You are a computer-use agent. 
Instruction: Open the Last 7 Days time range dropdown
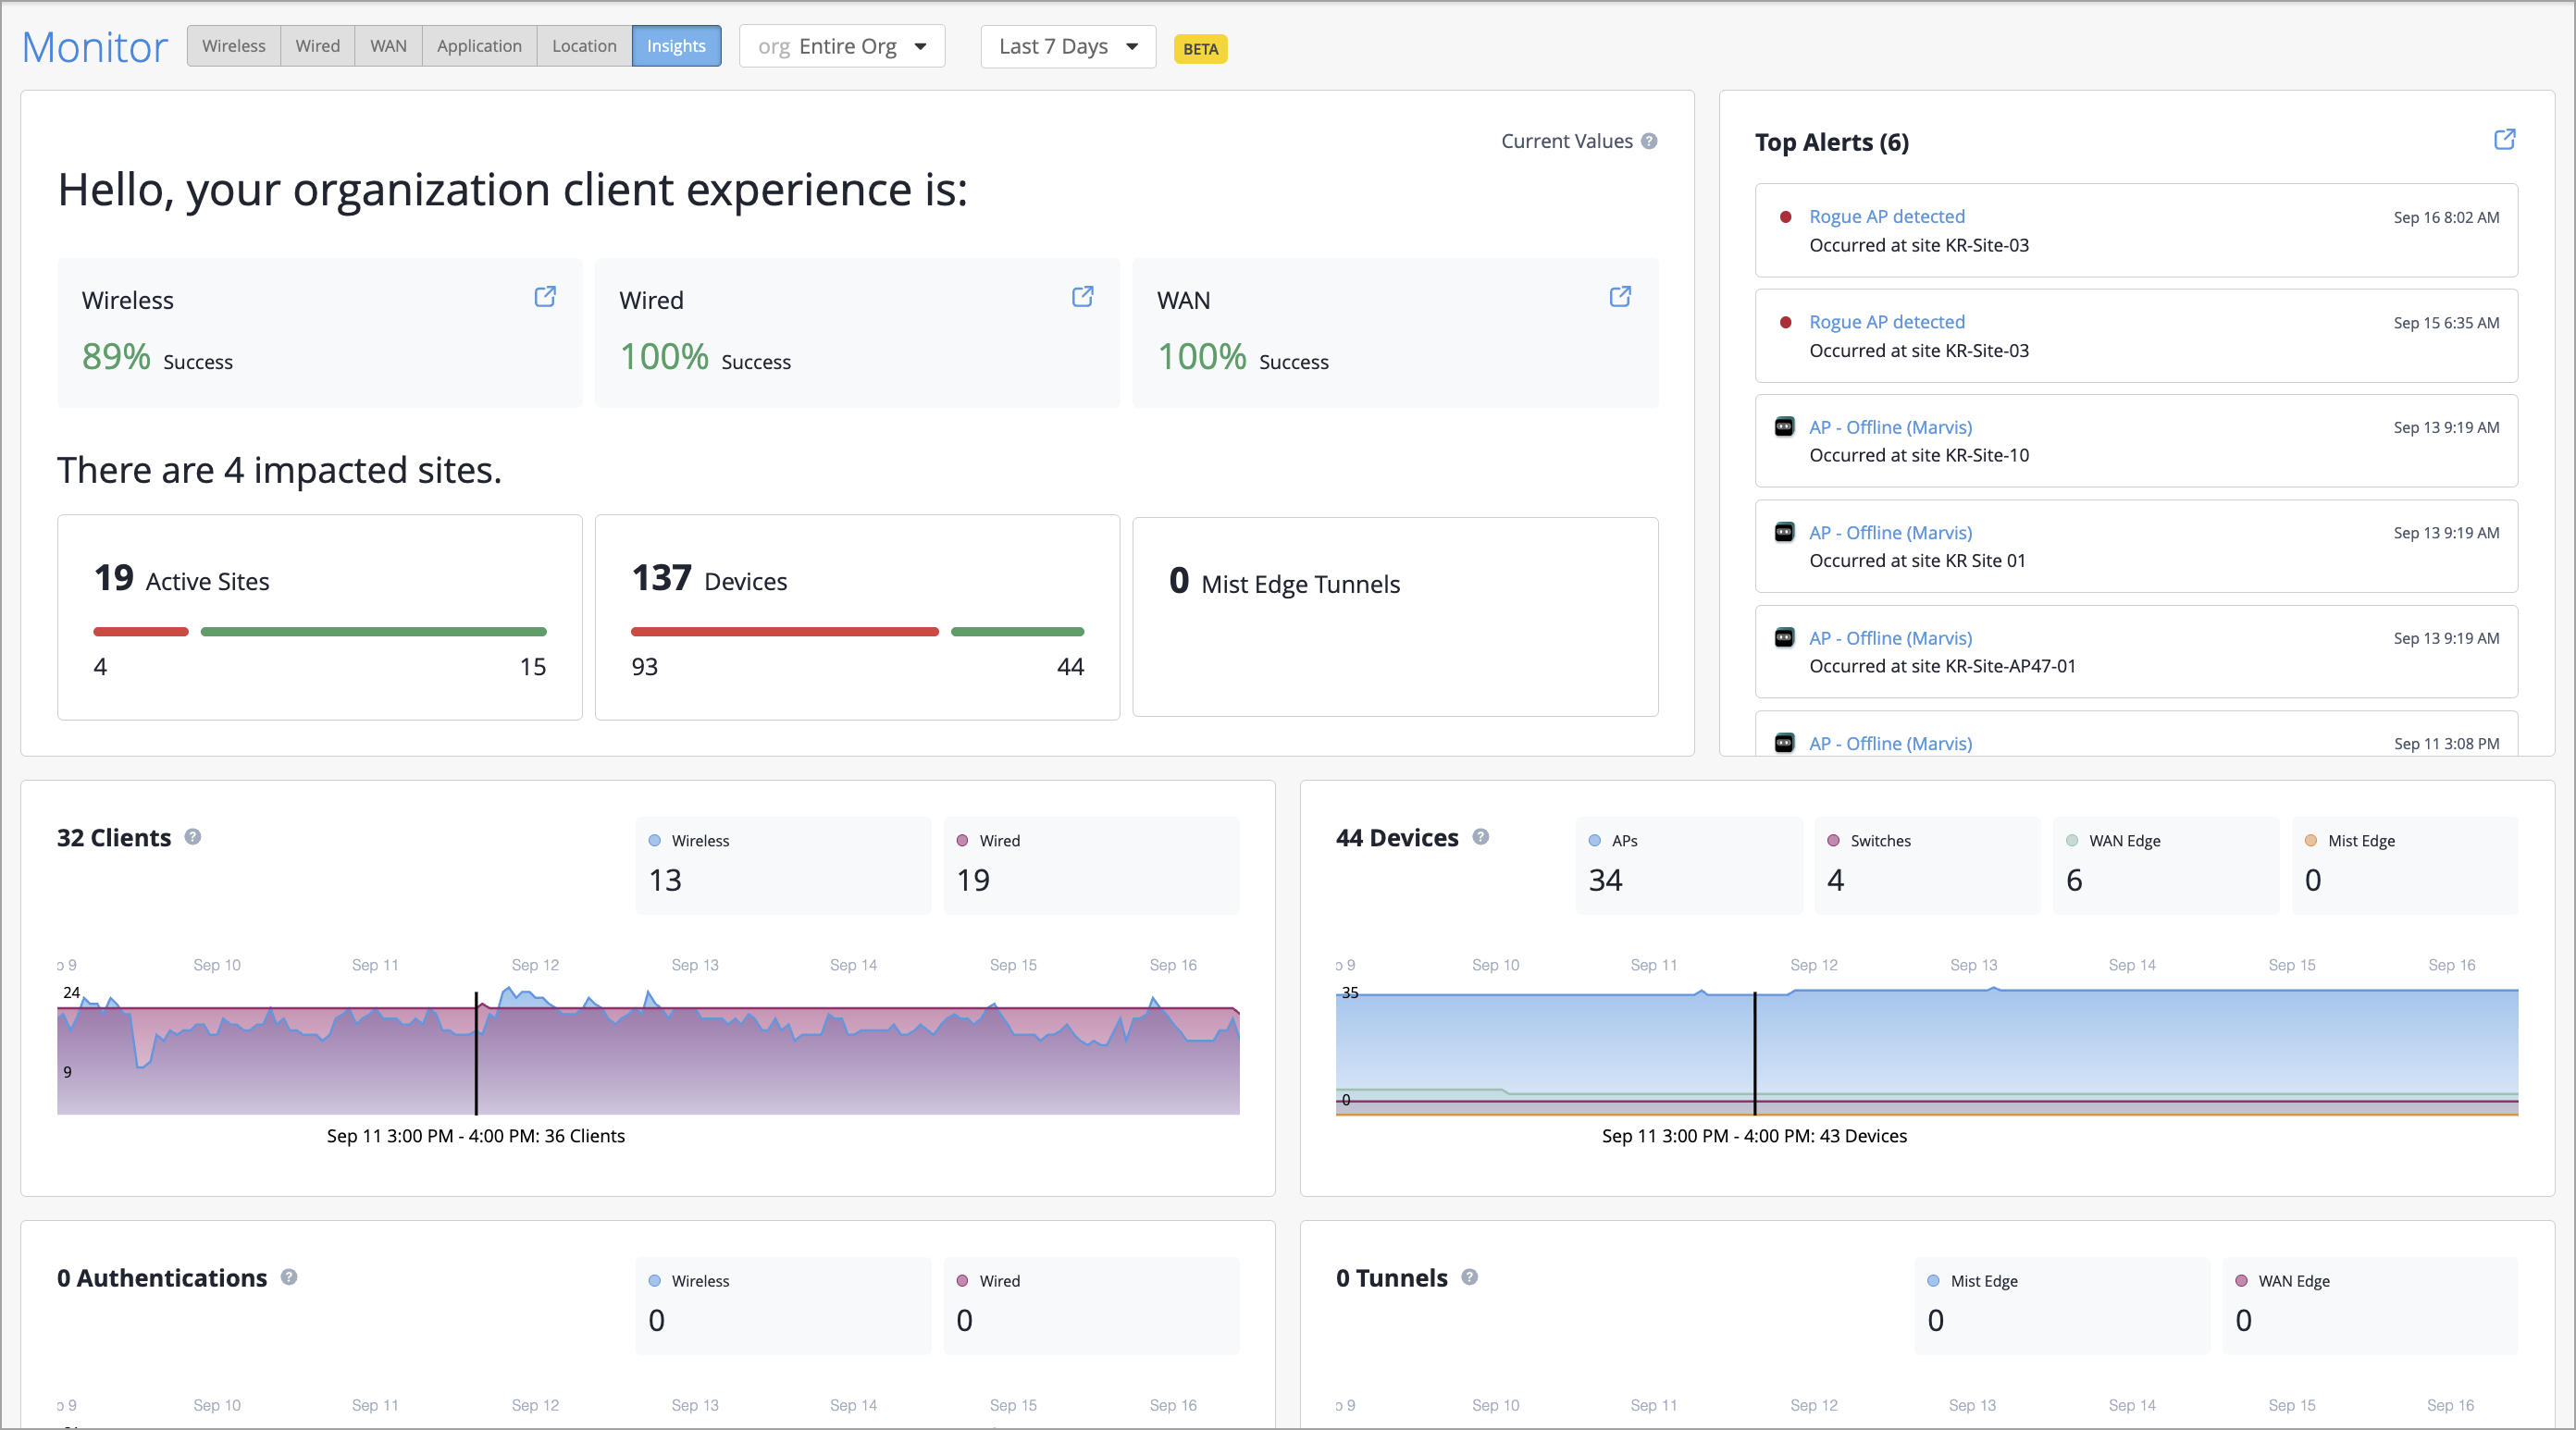point(1068,47)
